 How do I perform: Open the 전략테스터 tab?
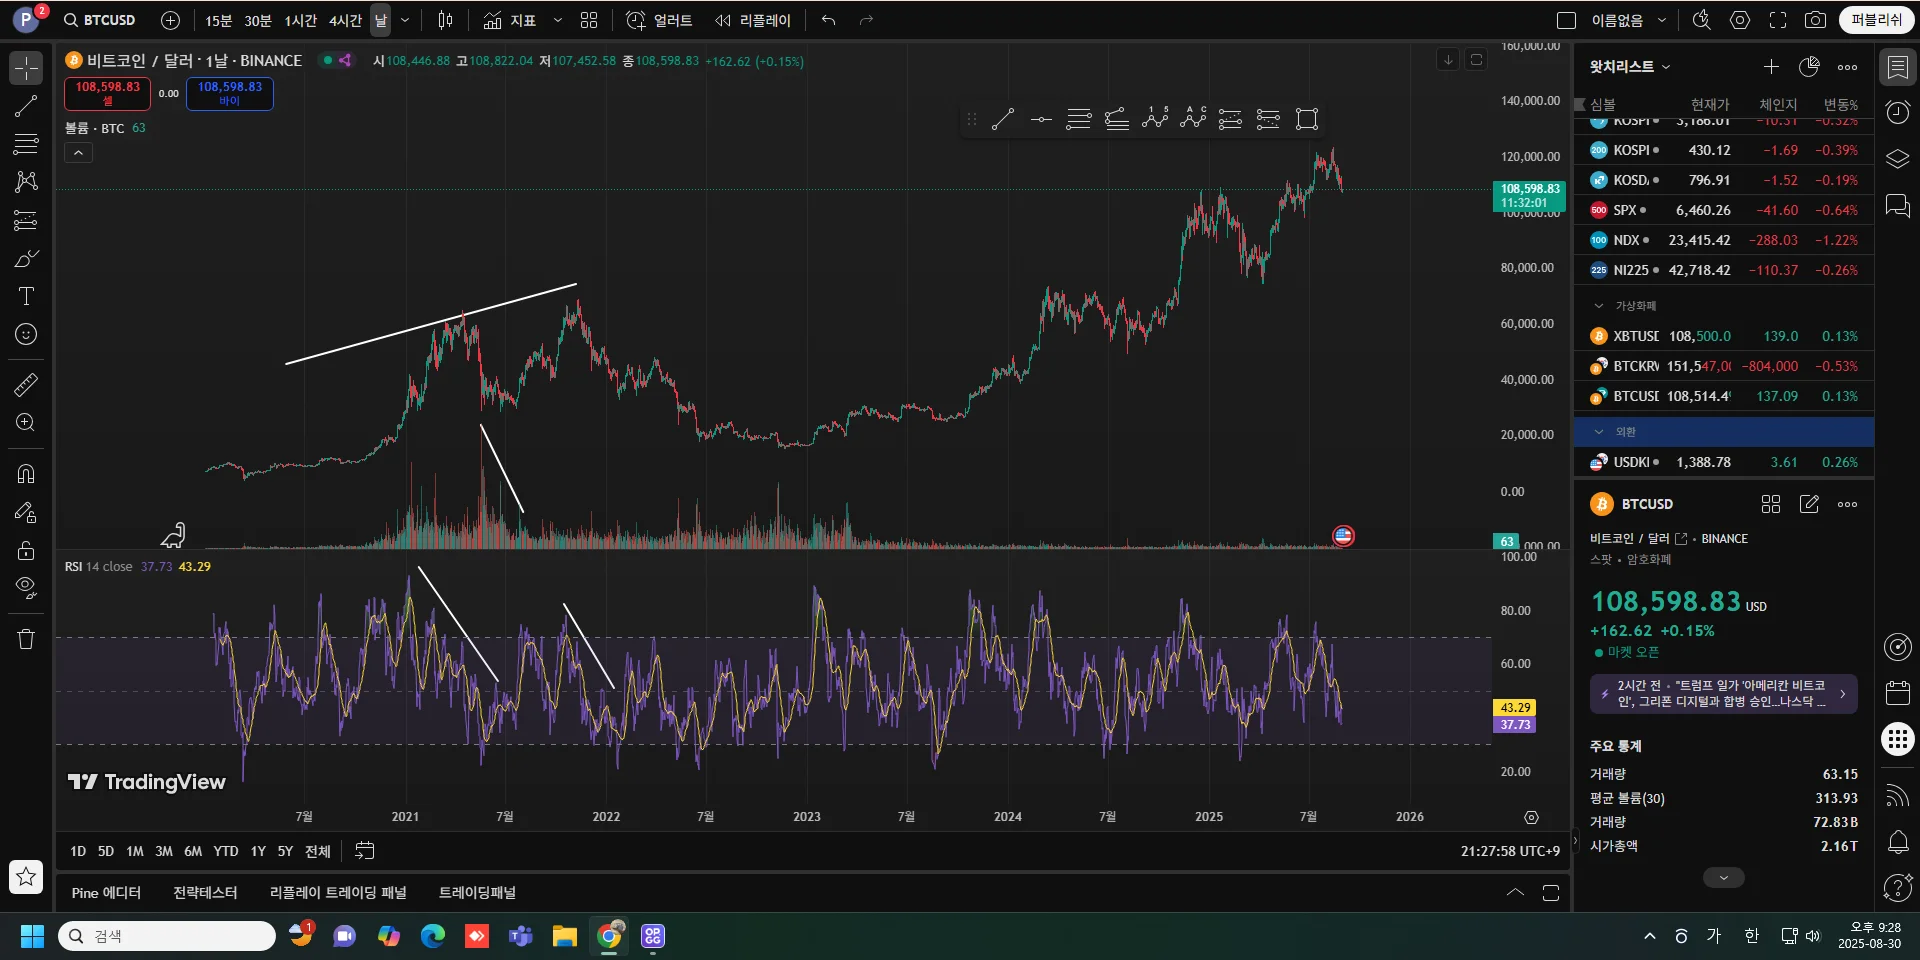pos(205,893)
